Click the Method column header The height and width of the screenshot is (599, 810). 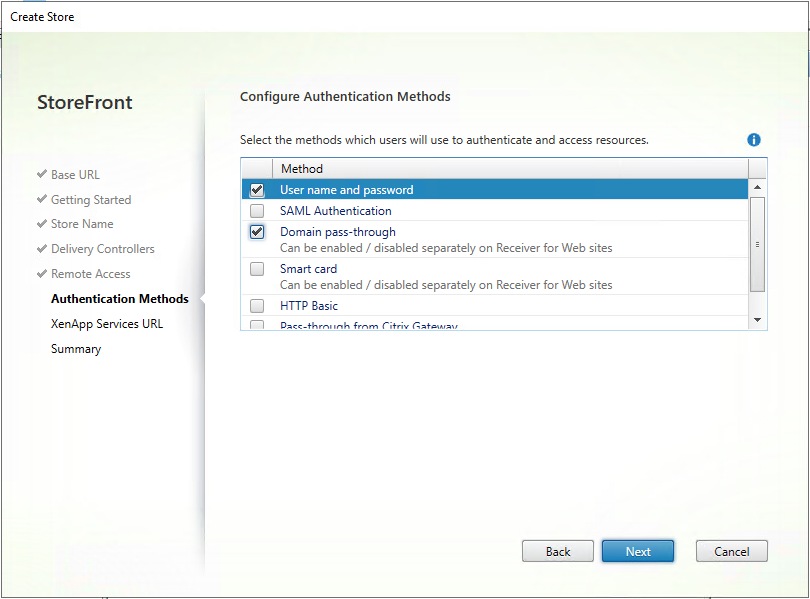point(303,168)
